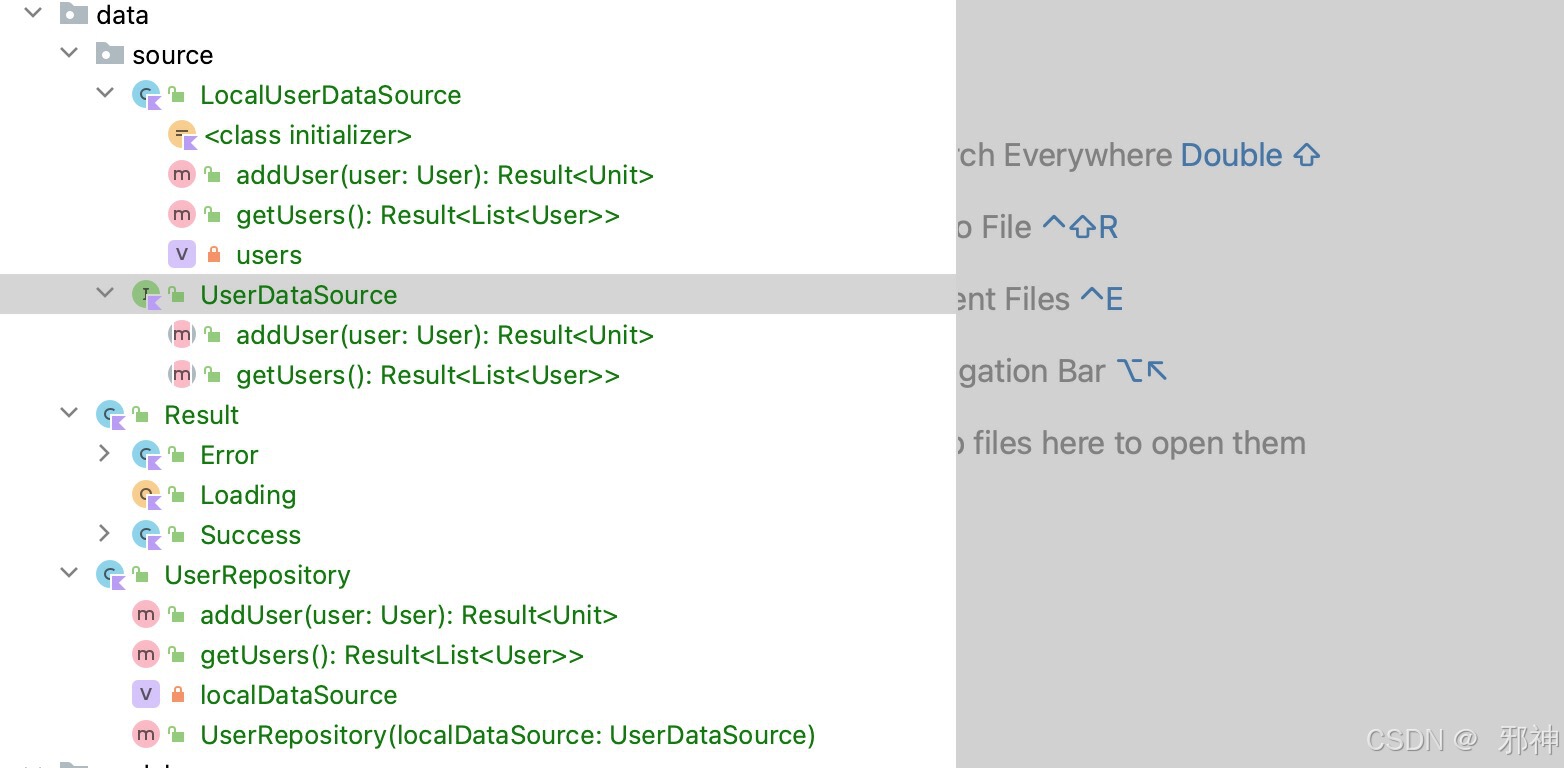
Task: Collapse the data folder
Action: click(33, 14)
